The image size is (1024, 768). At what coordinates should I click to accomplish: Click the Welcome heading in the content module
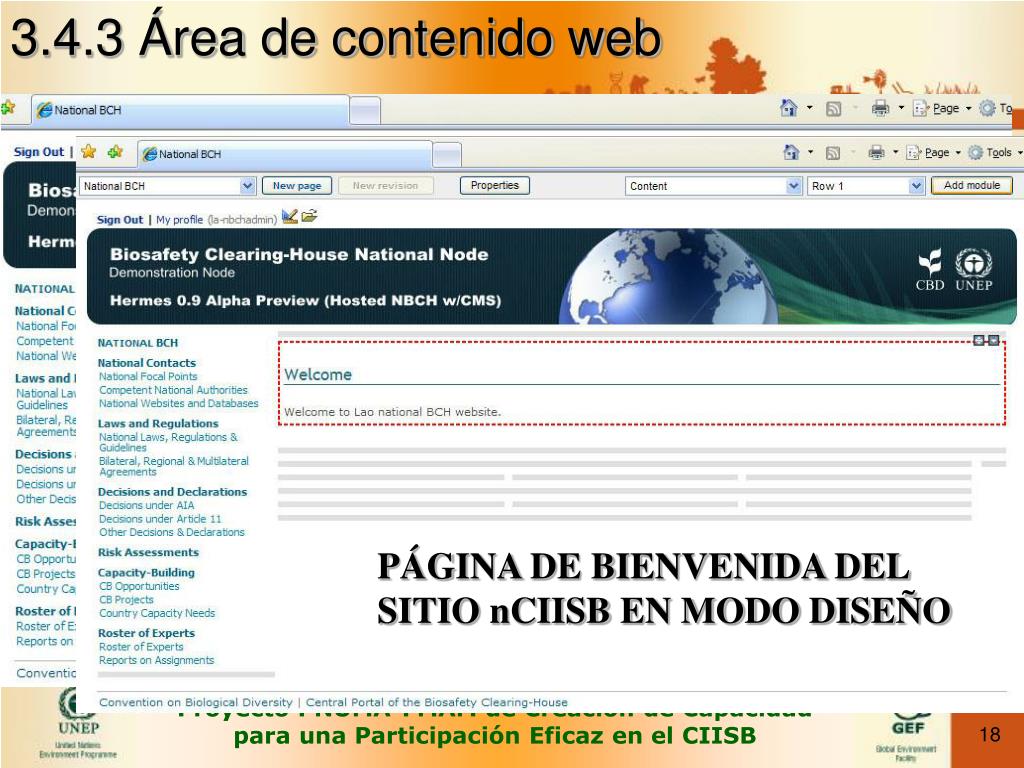(x=318, y=375)
